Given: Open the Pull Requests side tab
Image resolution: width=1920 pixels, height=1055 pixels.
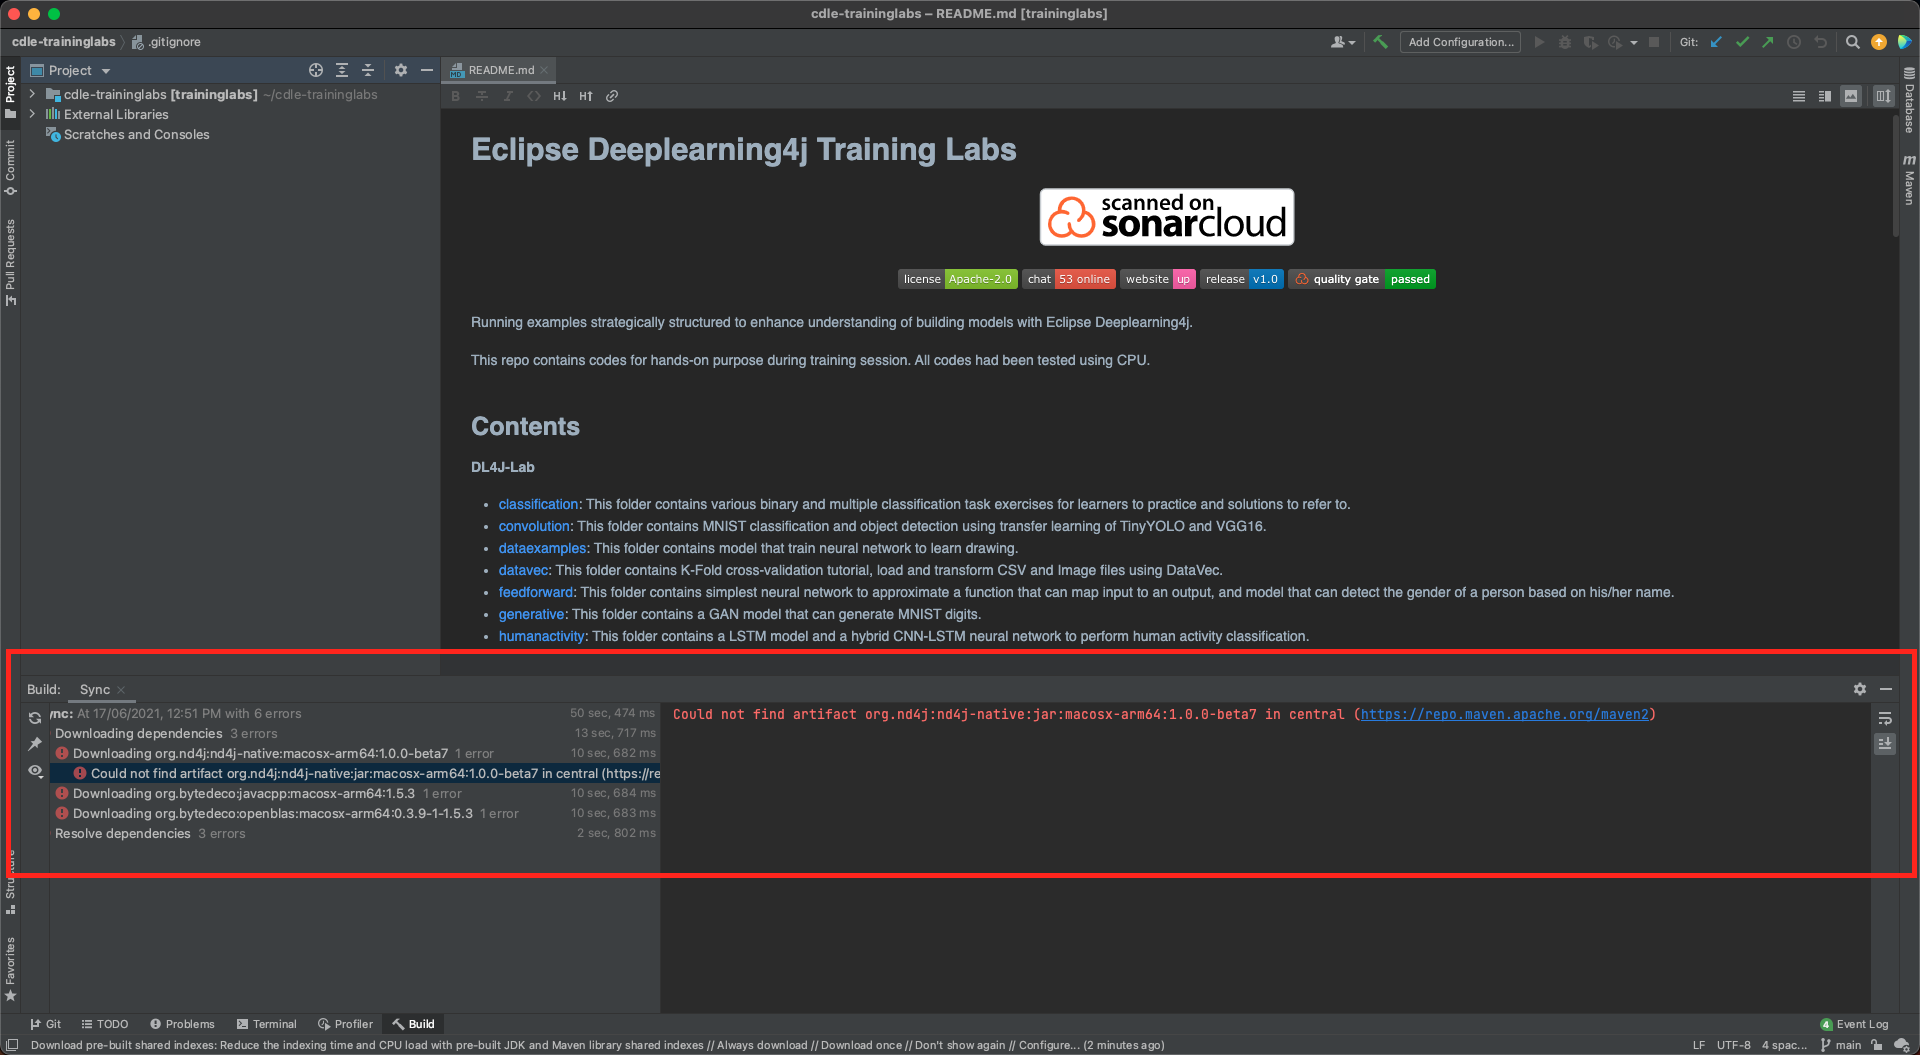Looking at the screenshot, I should pyautogui.click(x=10, y=262).
